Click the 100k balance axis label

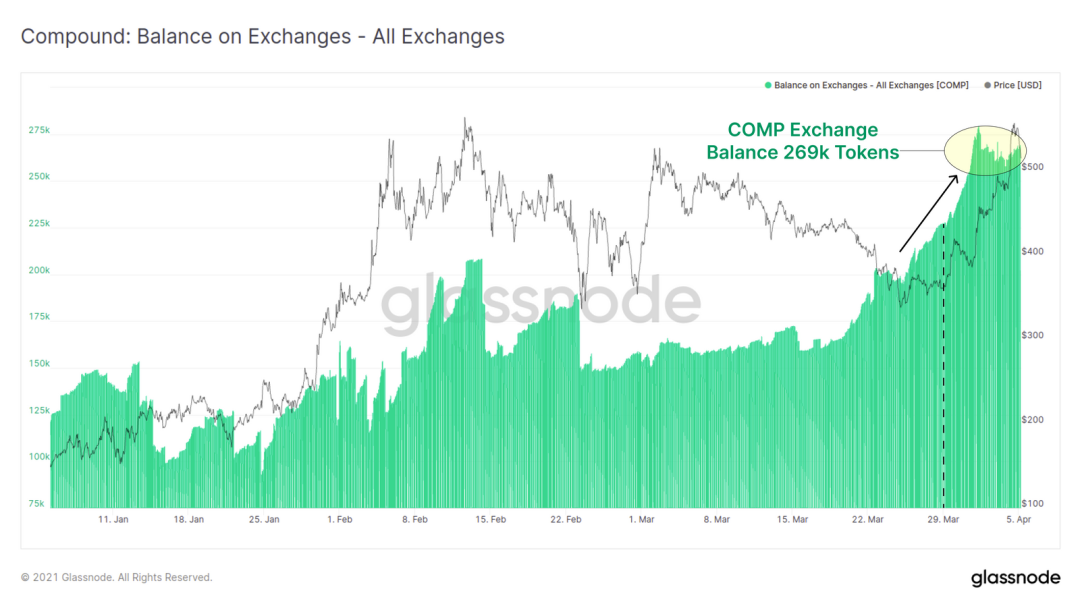pos(39,457)
